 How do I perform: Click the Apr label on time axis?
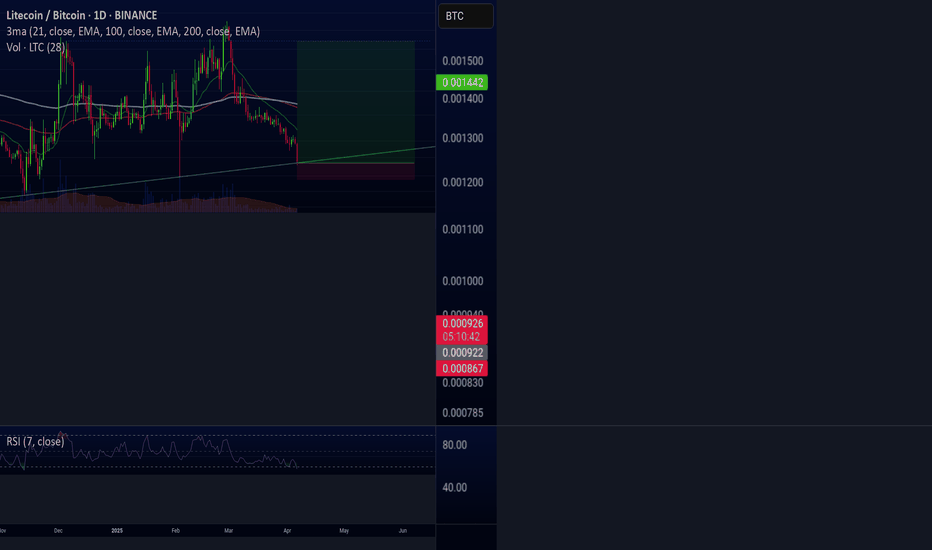click(x=287, y=530)
